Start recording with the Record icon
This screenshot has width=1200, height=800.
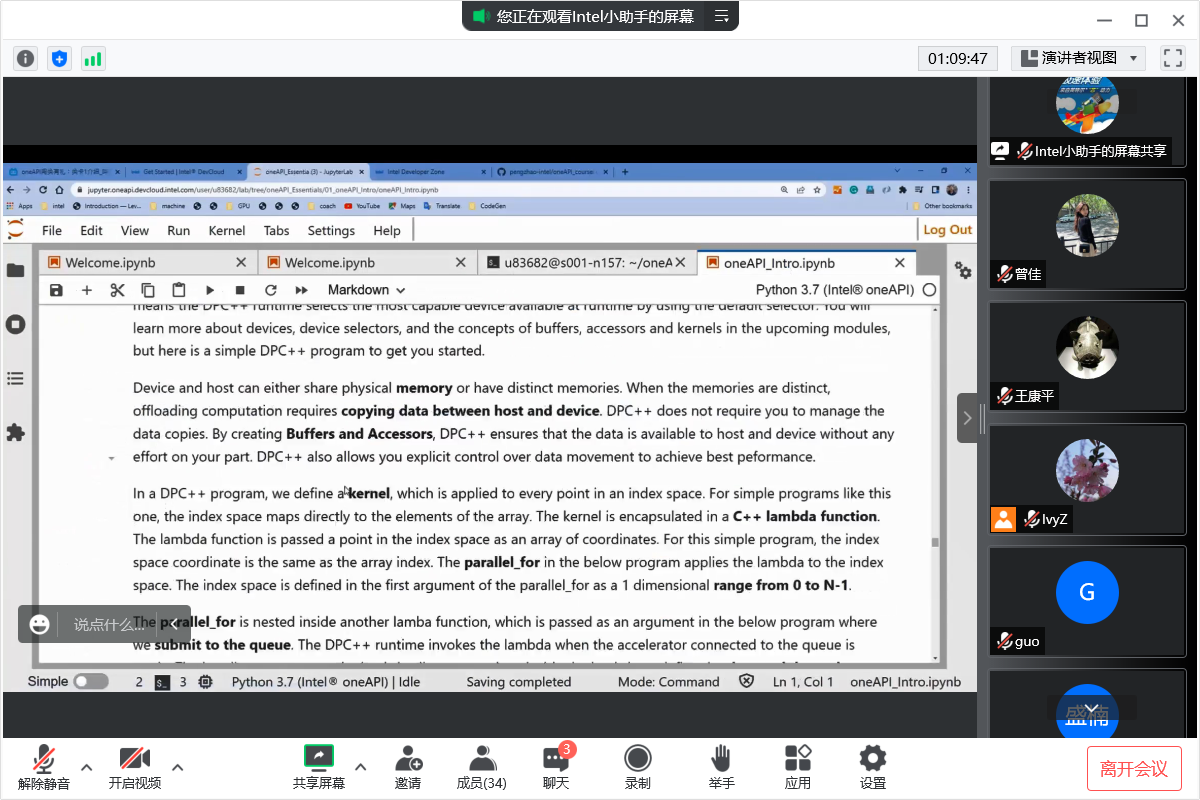[637, 758]
